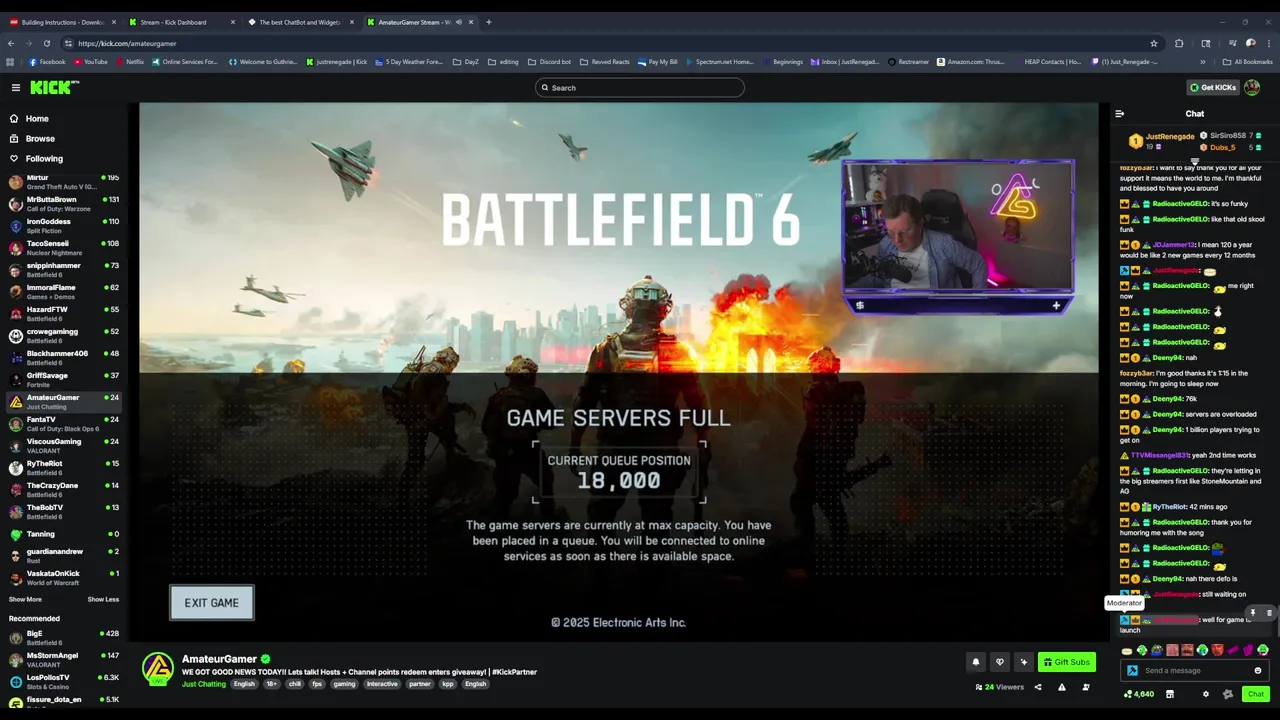Reload the page in browser toolbar
The height and width of the screenshot is (720, 1280).
tap(46, 43)
